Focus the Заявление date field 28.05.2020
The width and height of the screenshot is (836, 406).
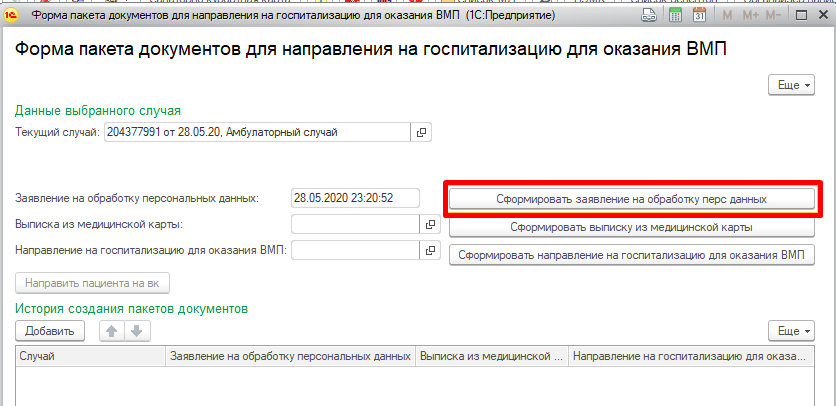(355, 198)
